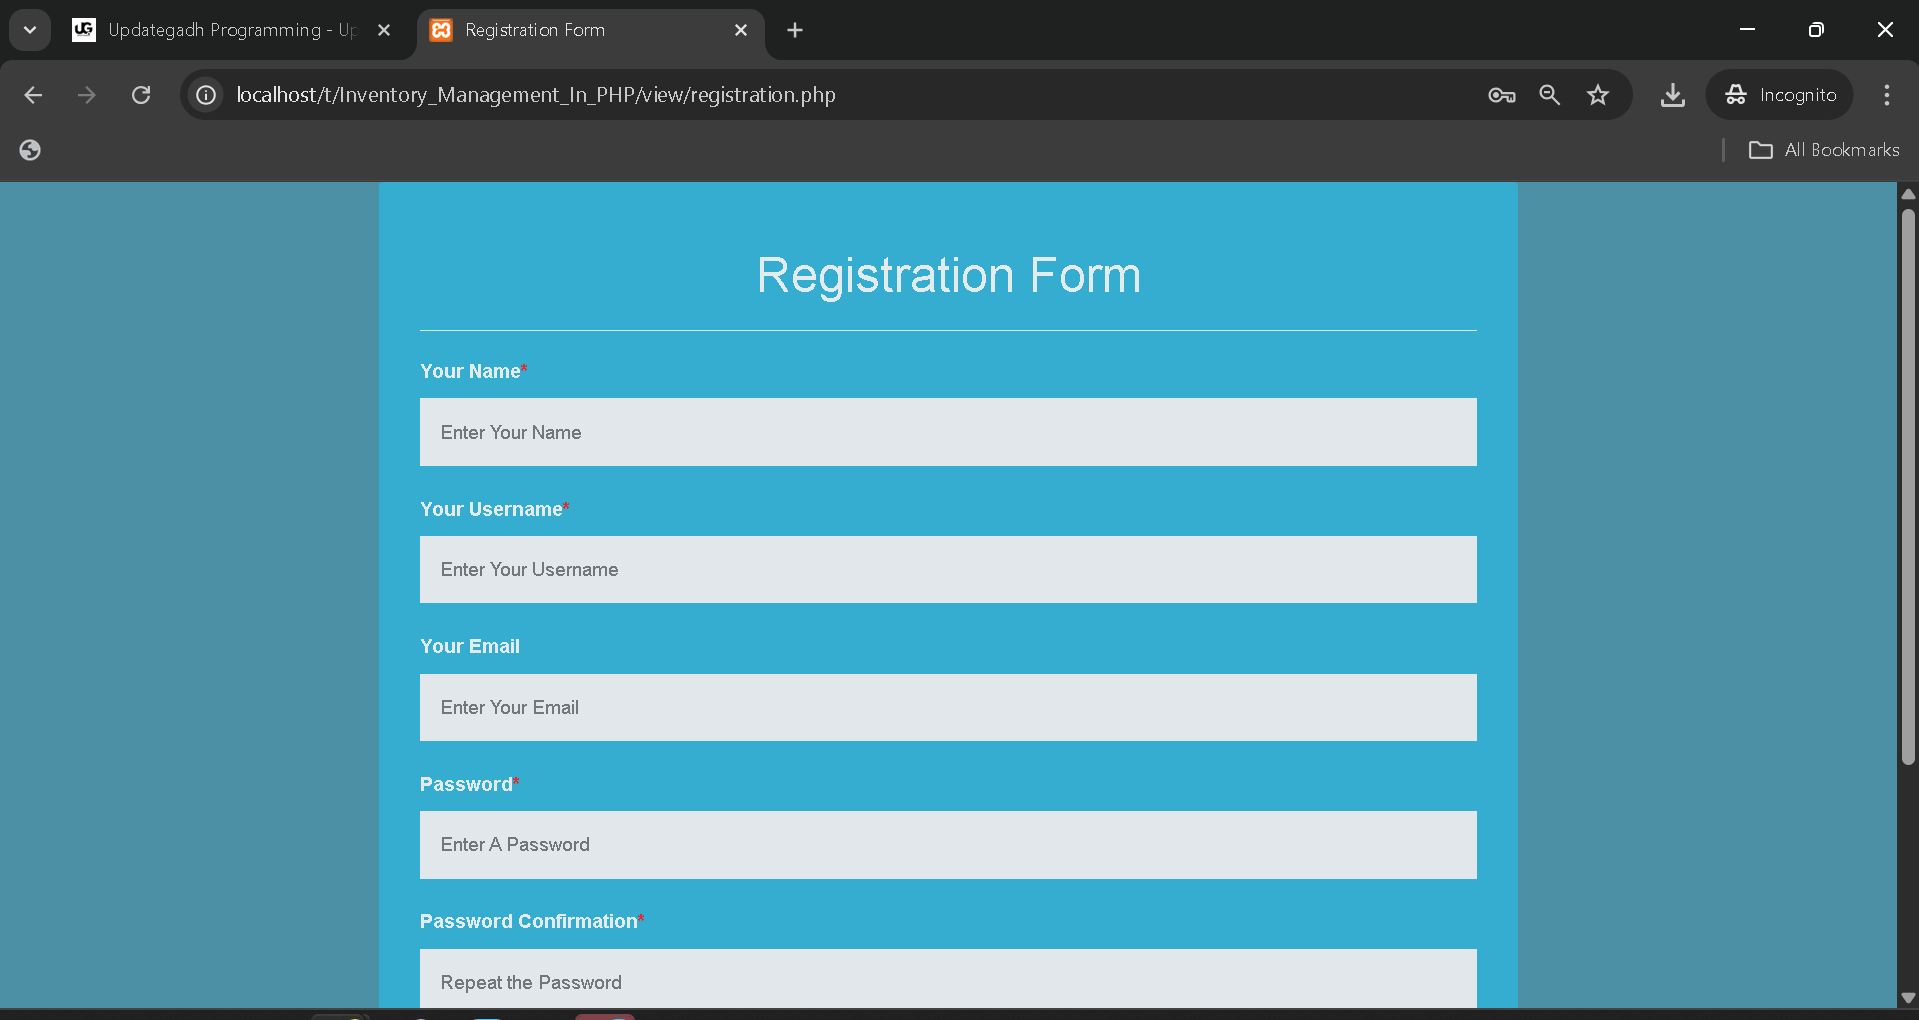Image resolution: width=1919 pixels, height=1020 pixels.
Task: Open Chrome's three-dot menu
Action: click(1886, 95)
